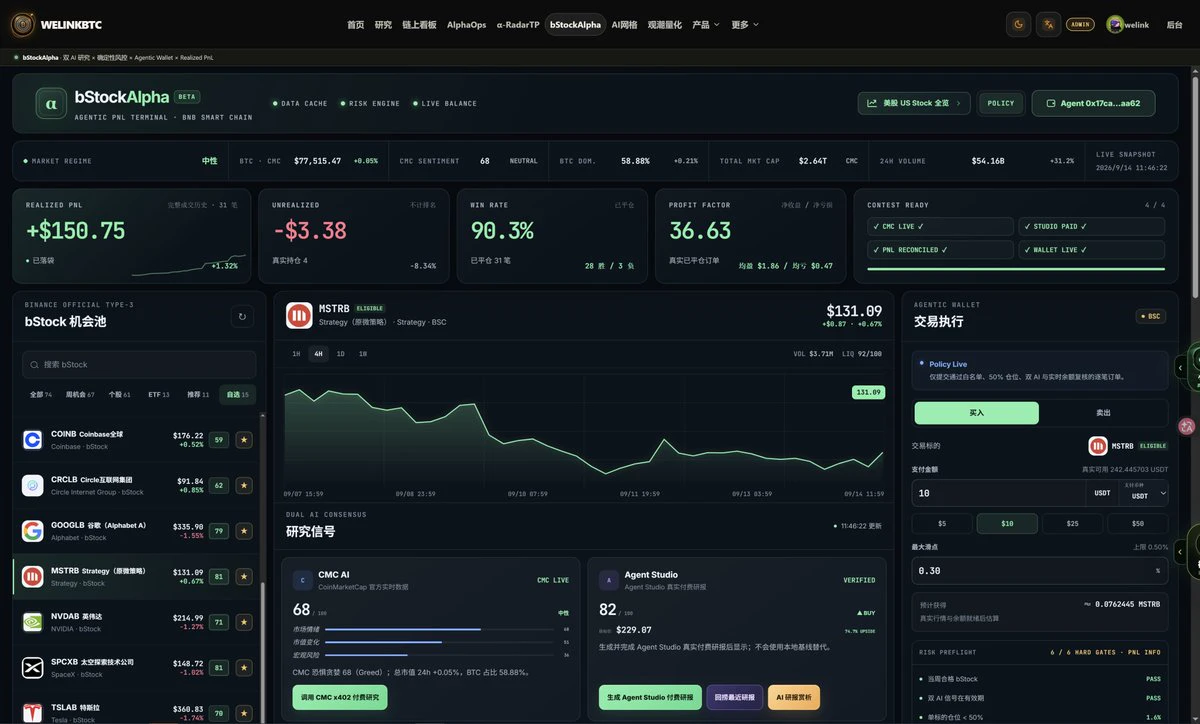The height and width of the screenshot is (724, 1200).
Task: Open the USDT payment currency dropdown
Action: coord(1142,493)
